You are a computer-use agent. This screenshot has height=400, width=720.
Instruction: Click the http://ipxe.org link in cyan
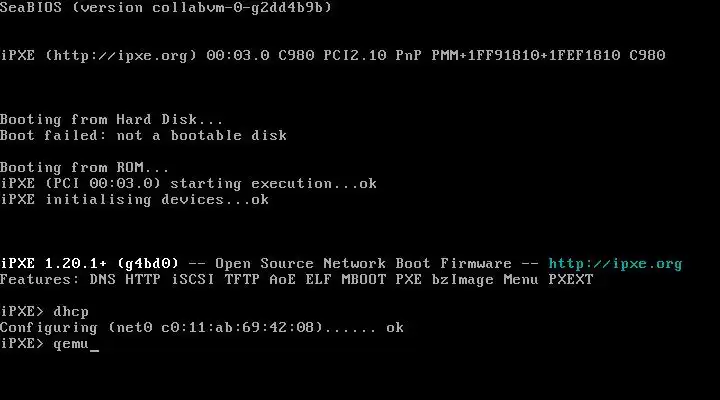point(615,264)
